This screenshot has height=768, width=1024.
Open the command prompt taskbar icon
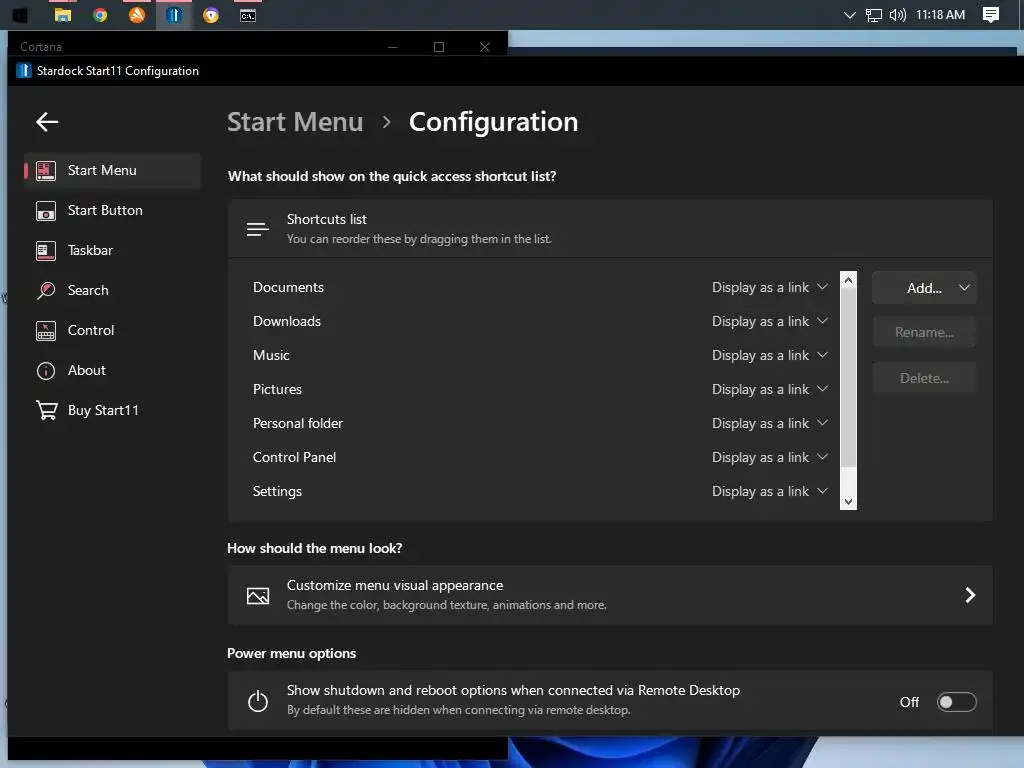248,15
